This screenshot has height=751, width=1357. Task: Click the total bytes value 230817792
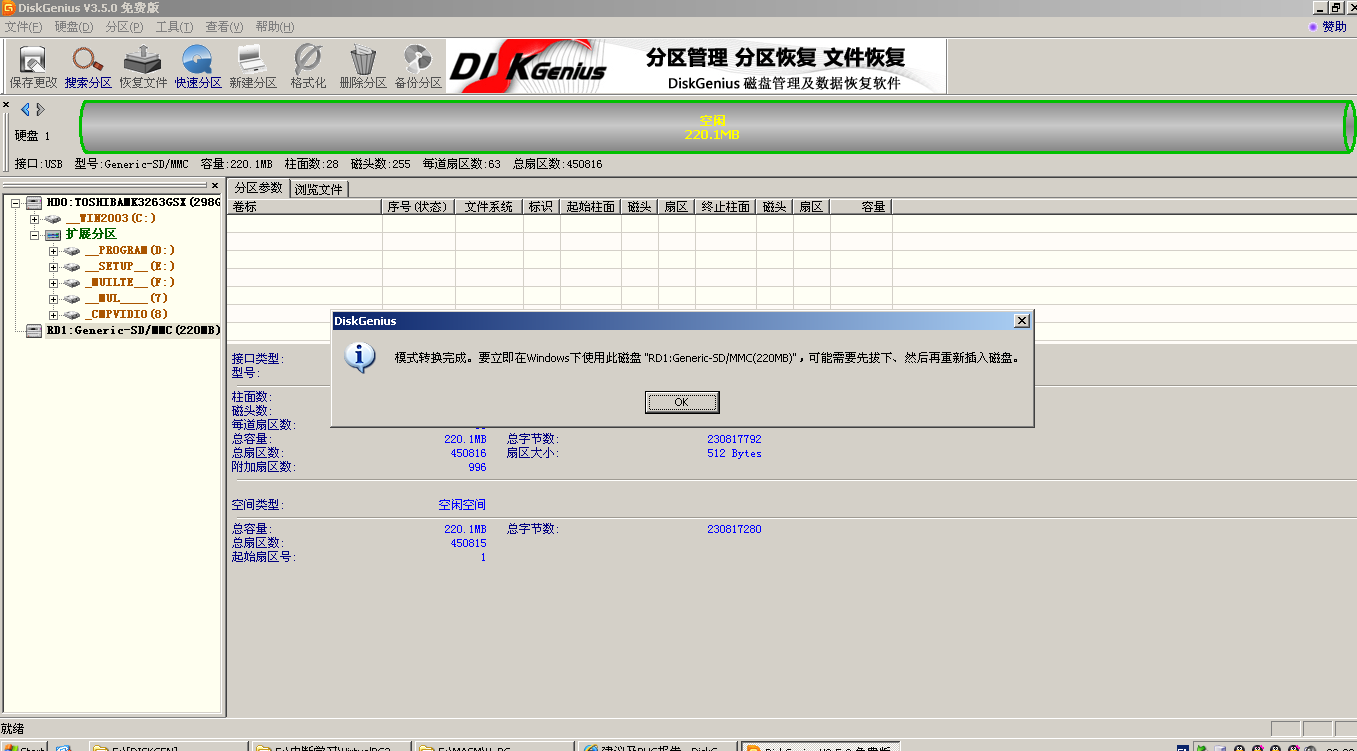point(734,439)
